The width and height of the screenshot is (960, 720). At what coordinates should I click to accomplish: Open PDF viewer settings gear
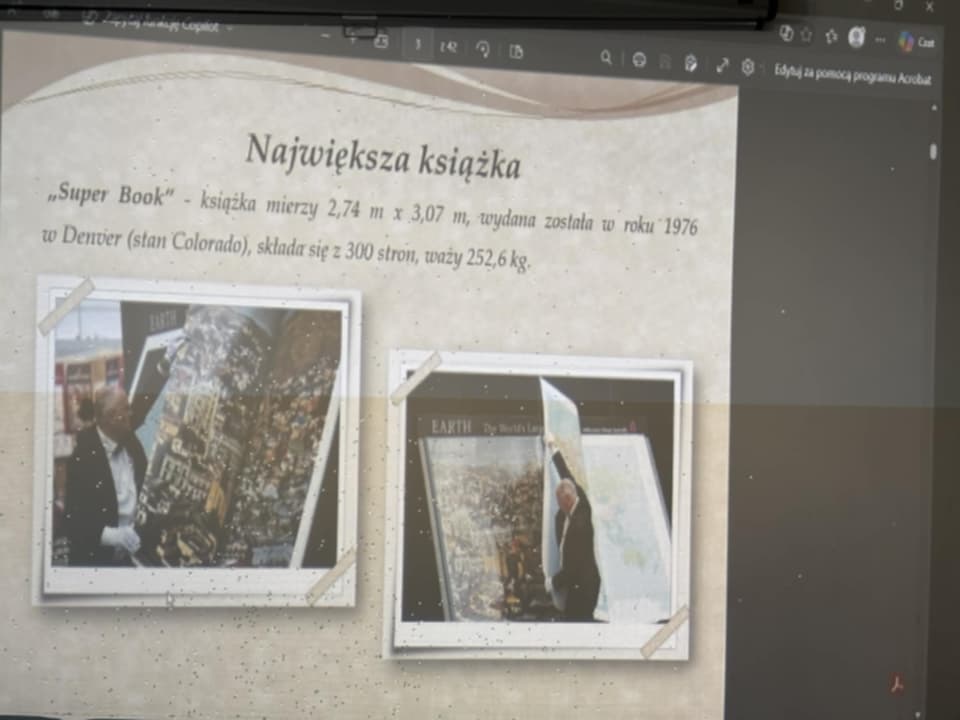[x=748, y=67]
